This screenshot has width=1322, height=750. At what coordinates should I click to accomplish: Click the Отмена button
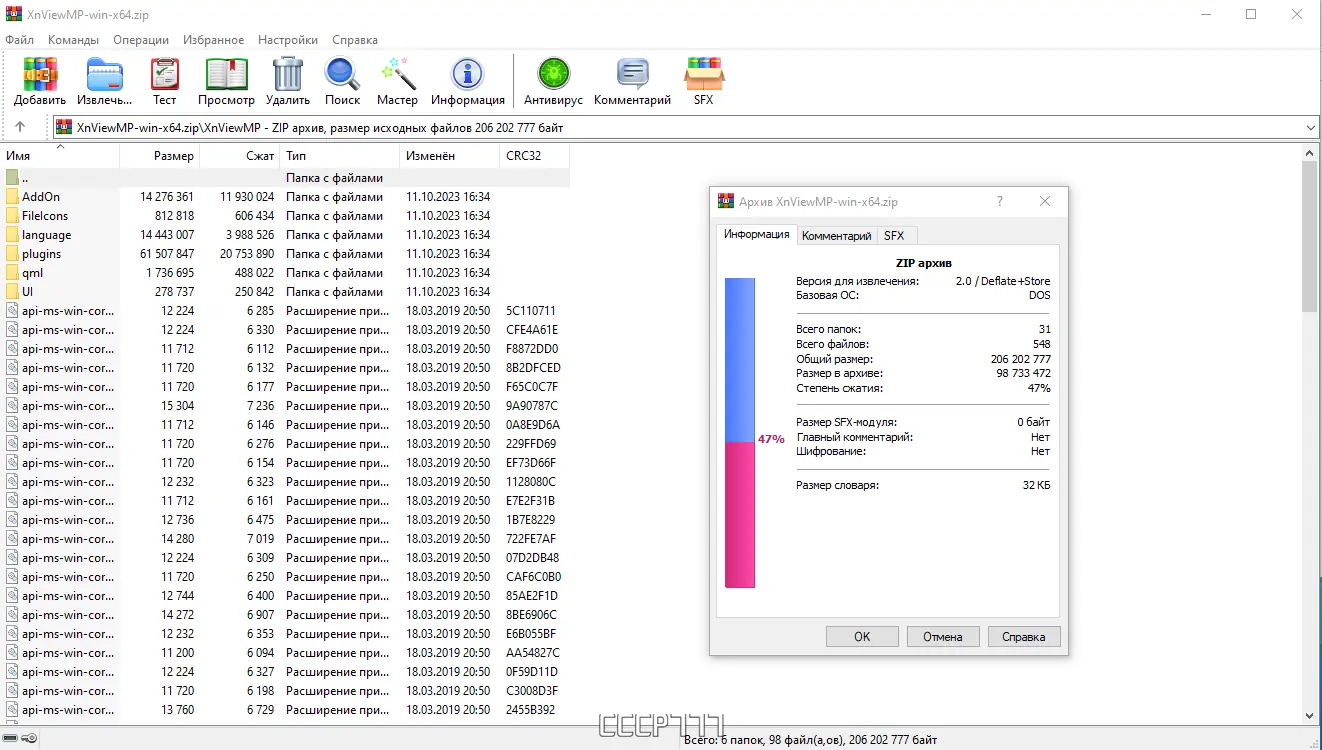(943, 637)
